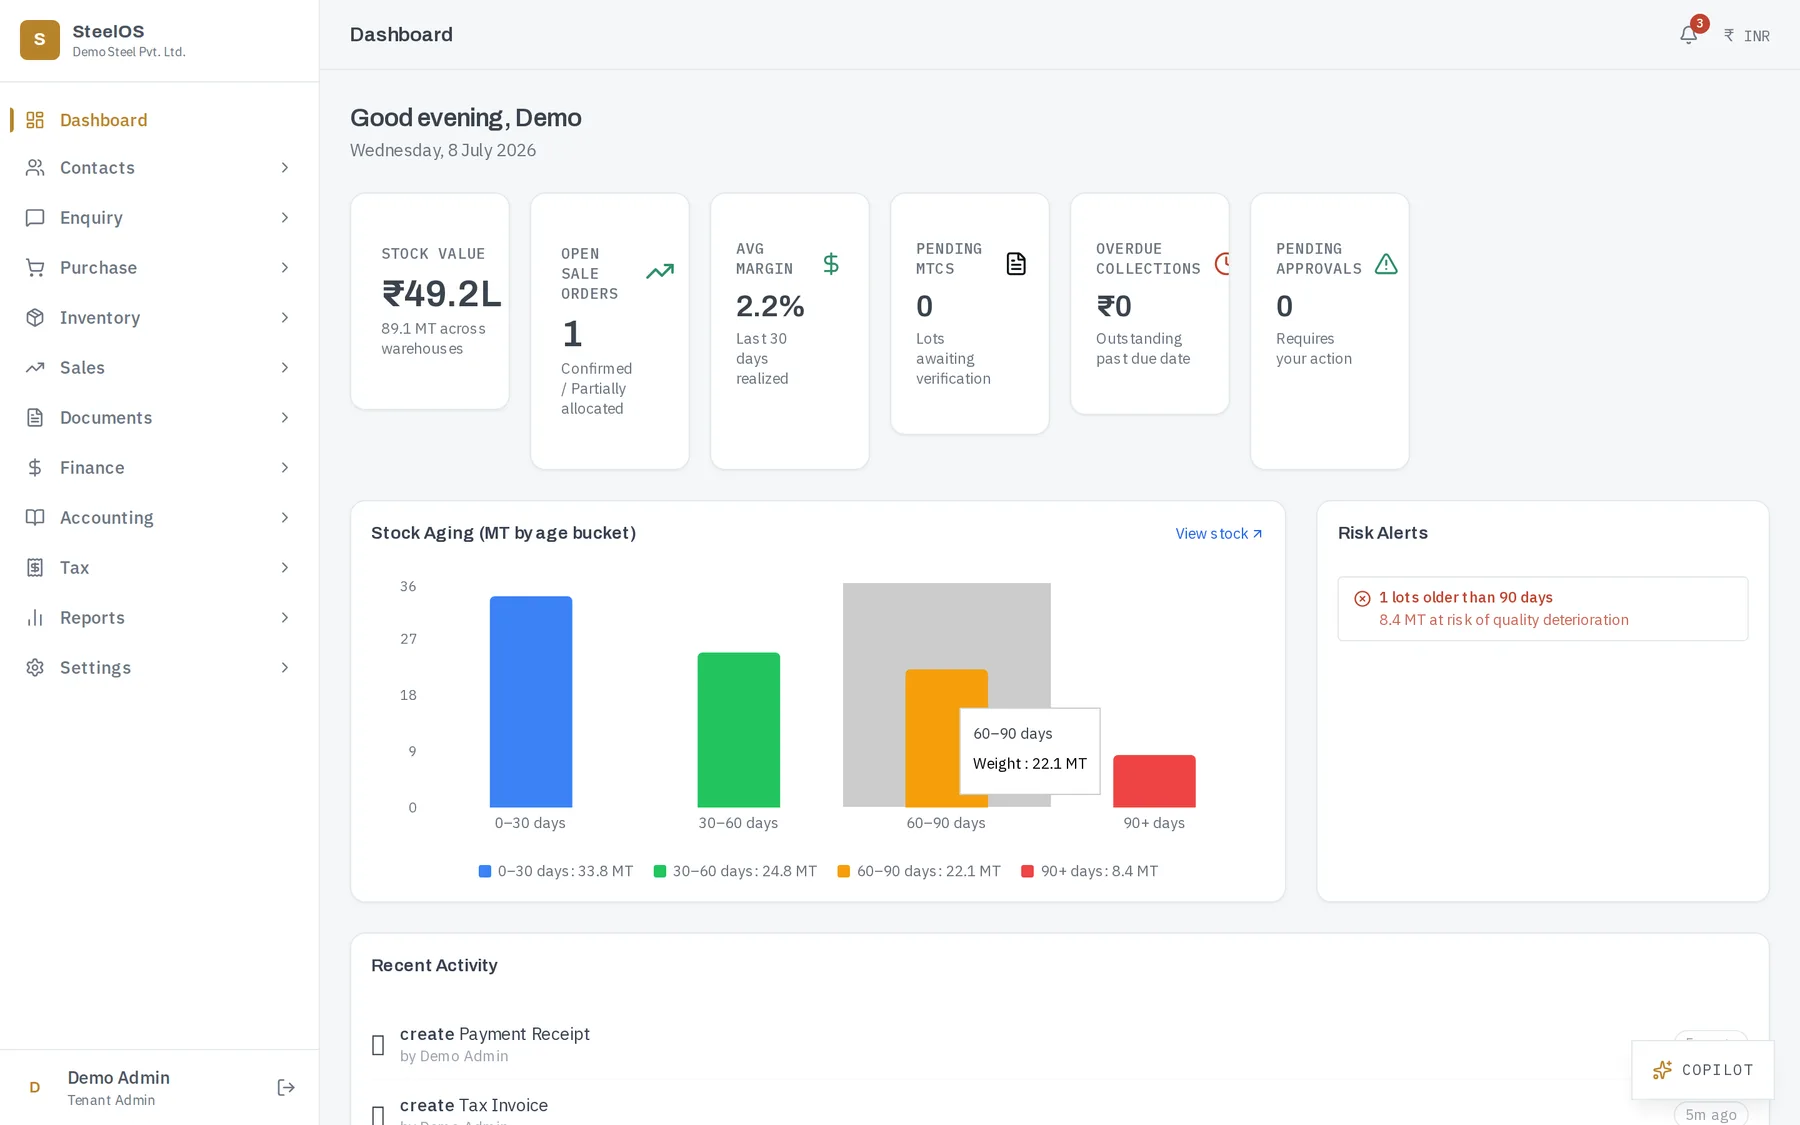
Task: Open the Dashboard menu item
Action: coord(159,120)
